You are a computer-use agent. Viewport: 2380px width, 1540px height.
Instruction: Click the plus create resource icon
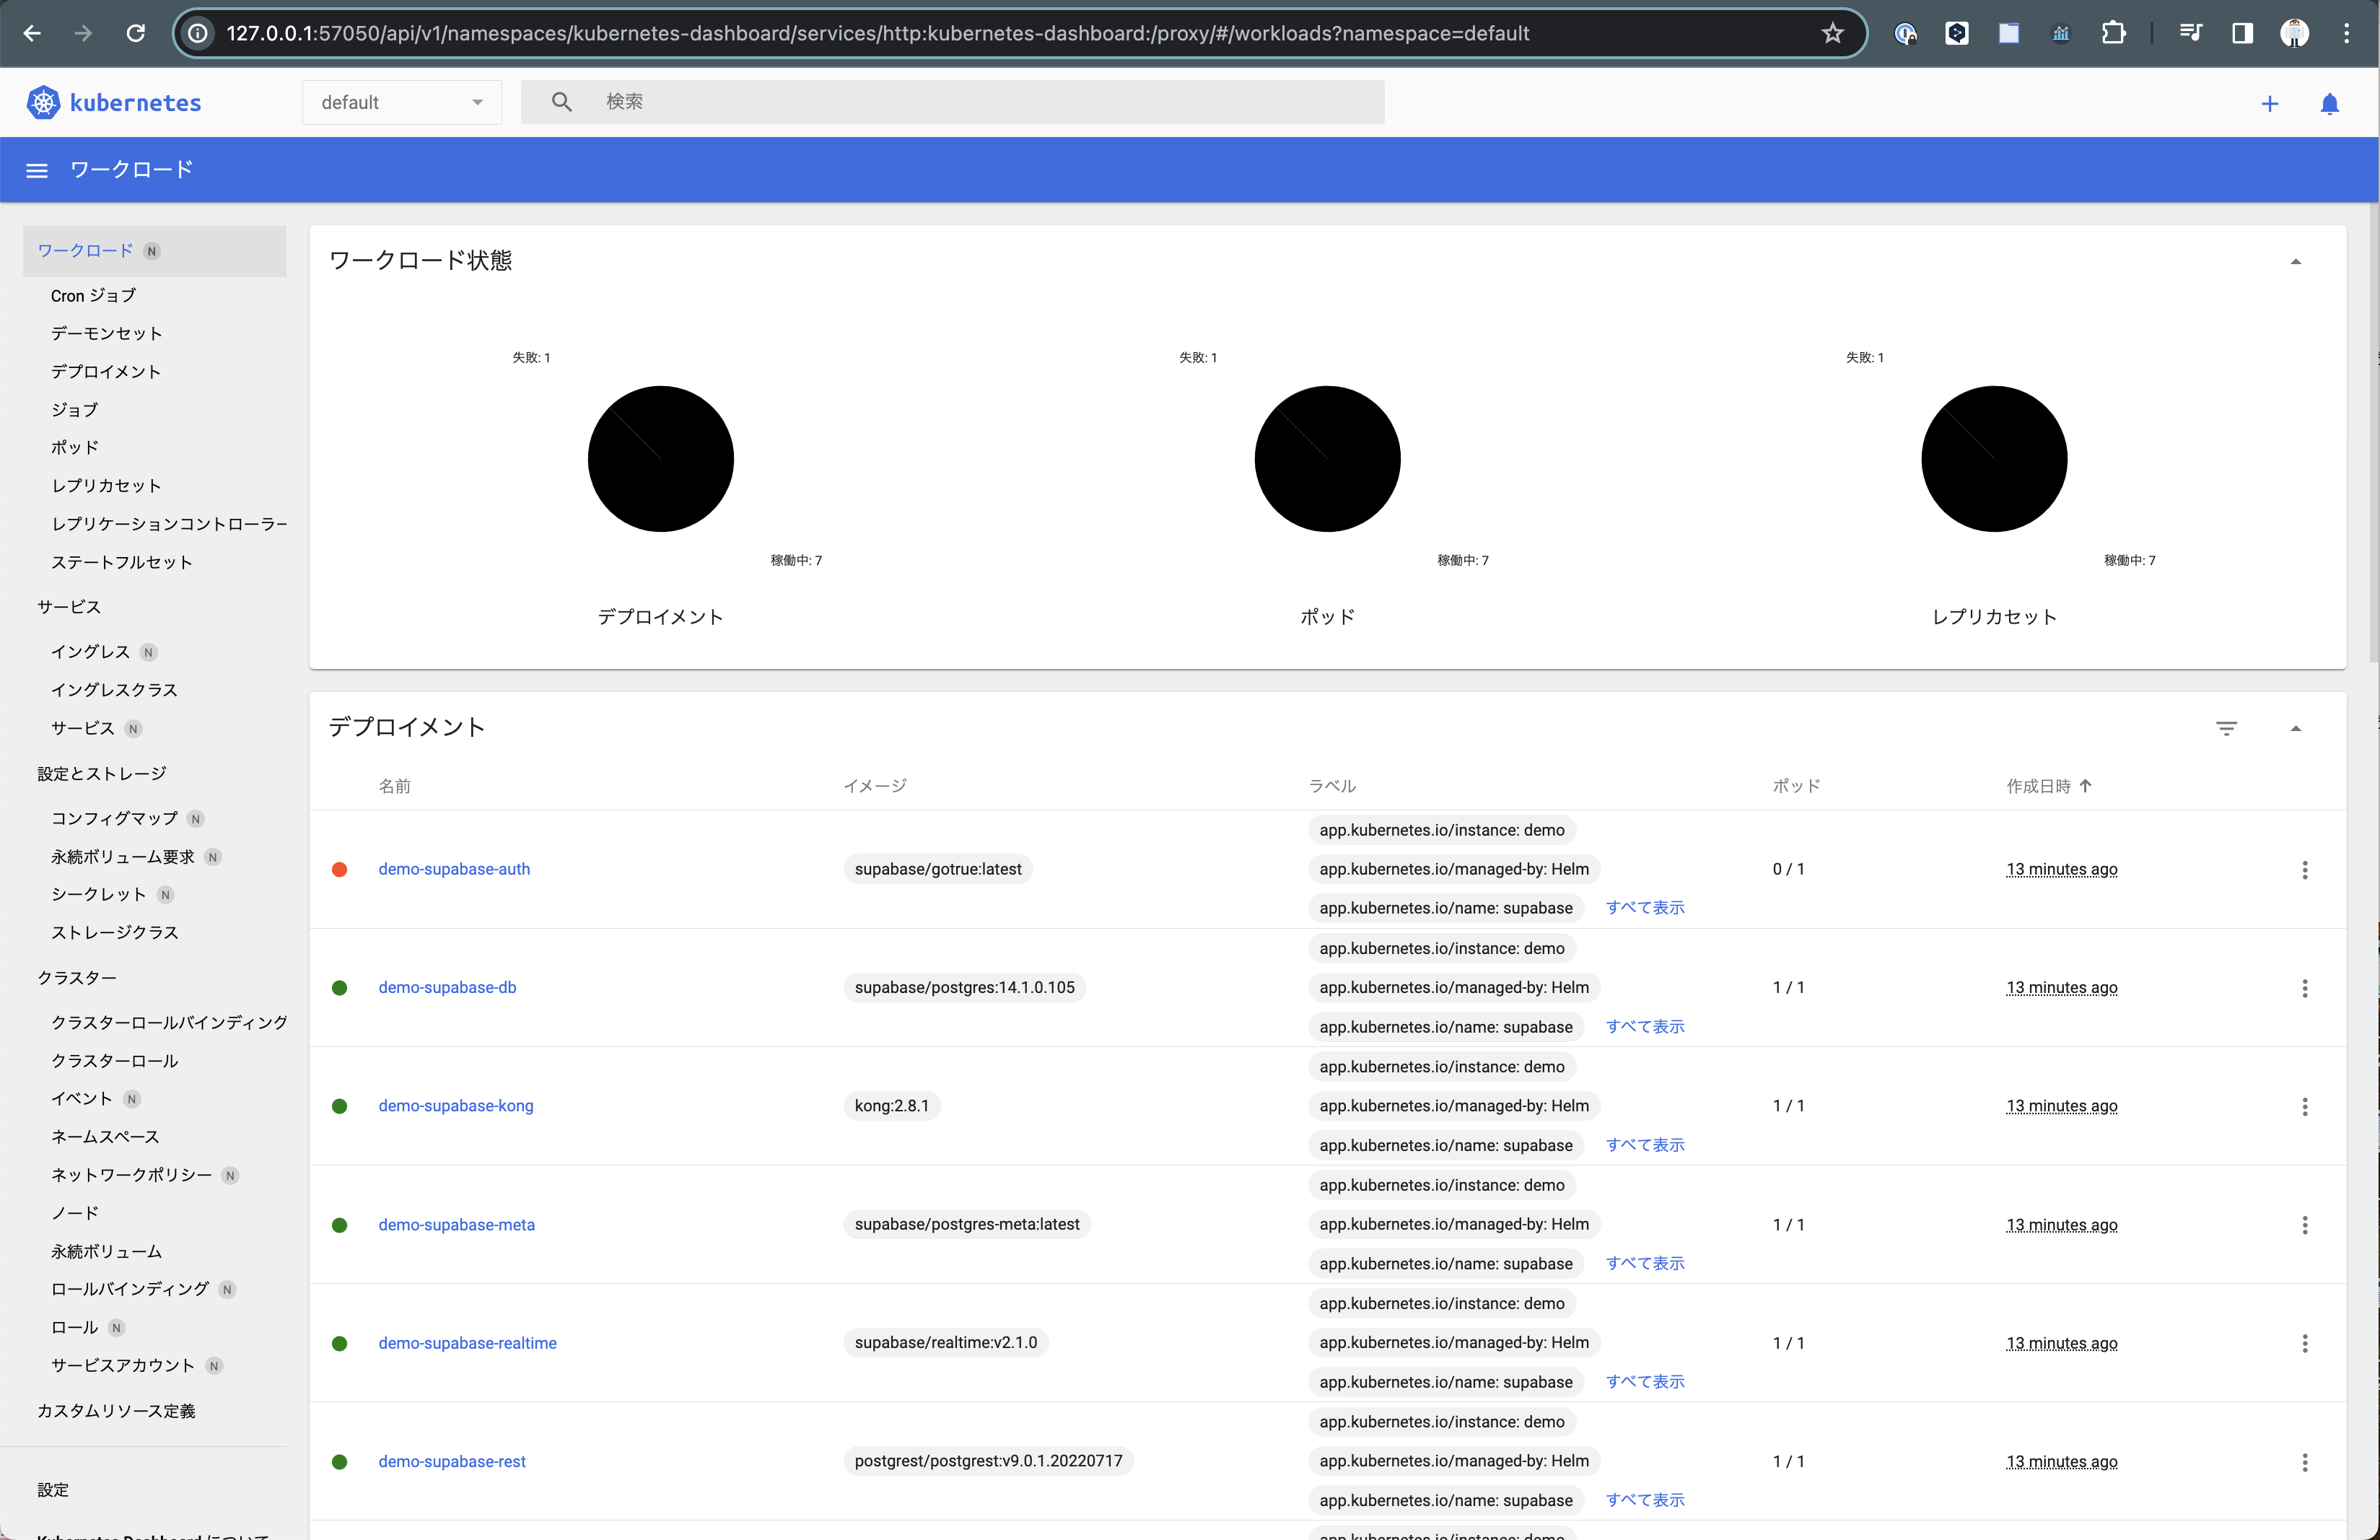(2269, 103)
